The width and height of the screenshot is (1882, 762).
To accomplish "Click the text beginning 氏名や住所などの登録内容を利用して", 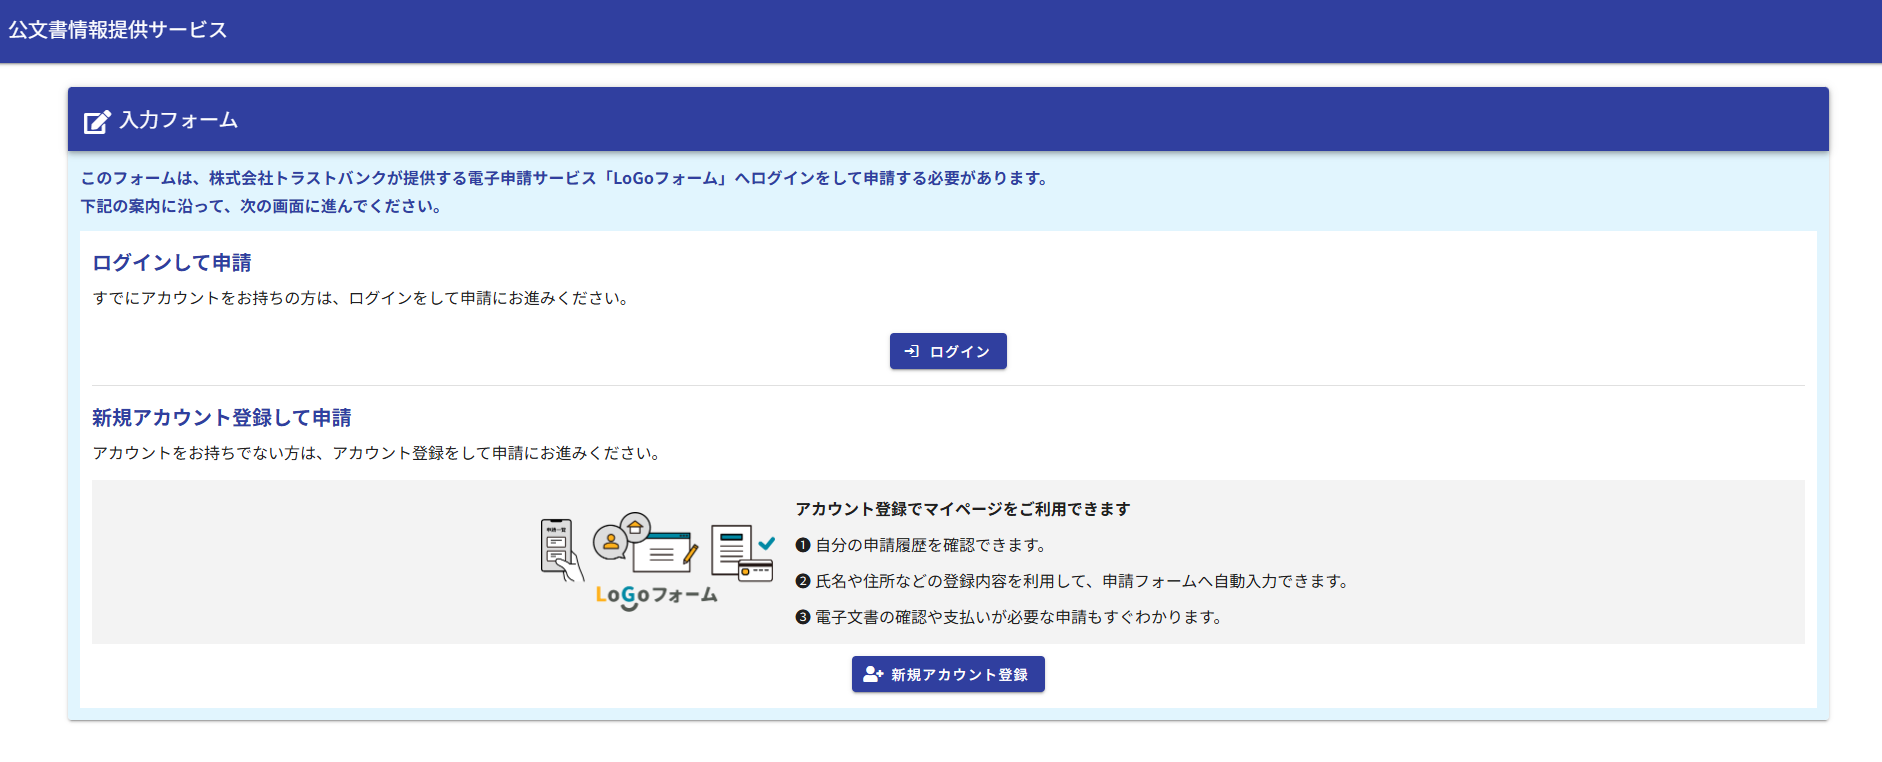I will (x=1084, y=581).
